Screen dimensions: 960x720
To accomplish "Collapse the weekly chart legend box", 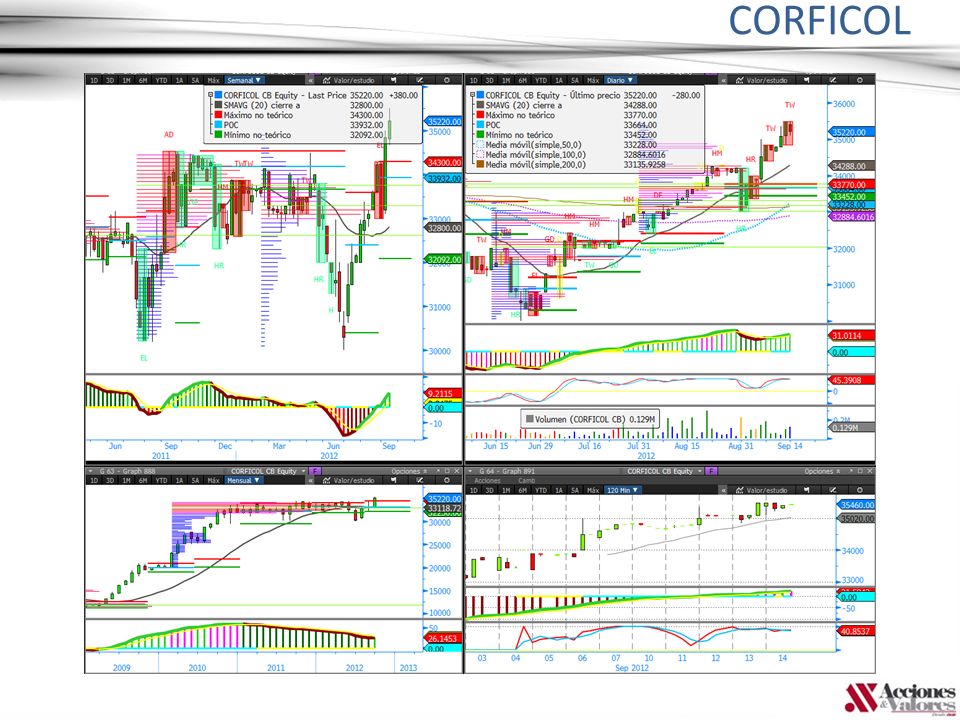I will coord(211,96).
